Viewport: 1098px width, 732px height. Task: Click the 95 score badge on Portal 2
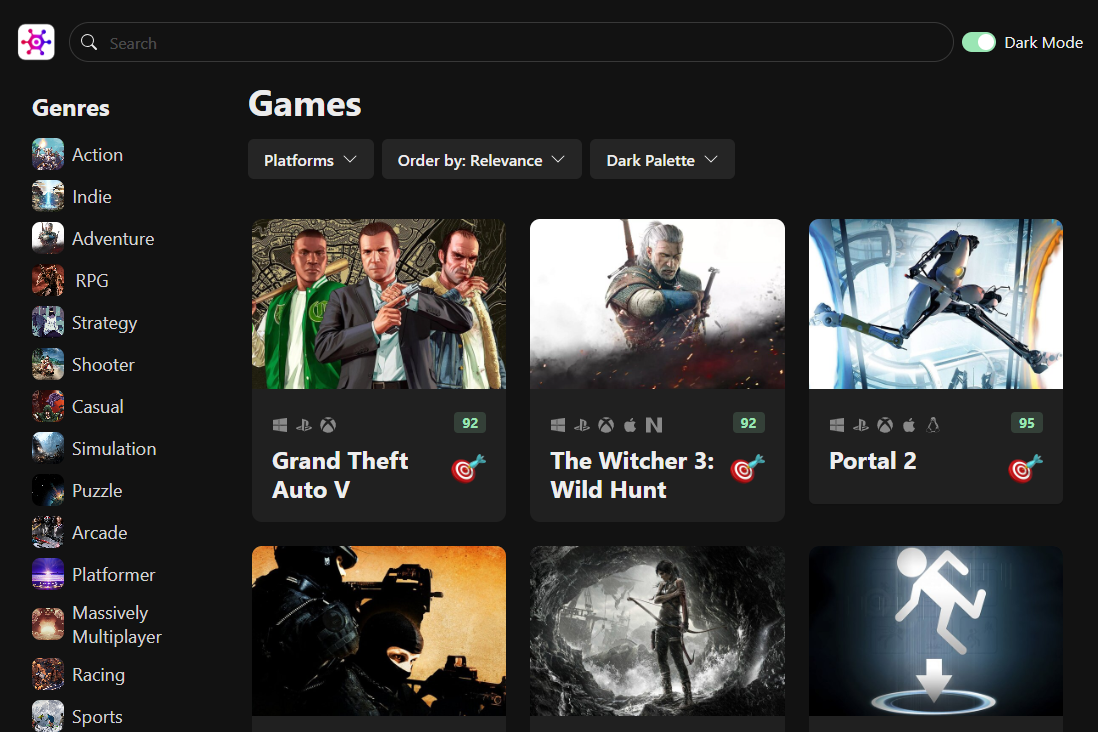(1027, 423)
